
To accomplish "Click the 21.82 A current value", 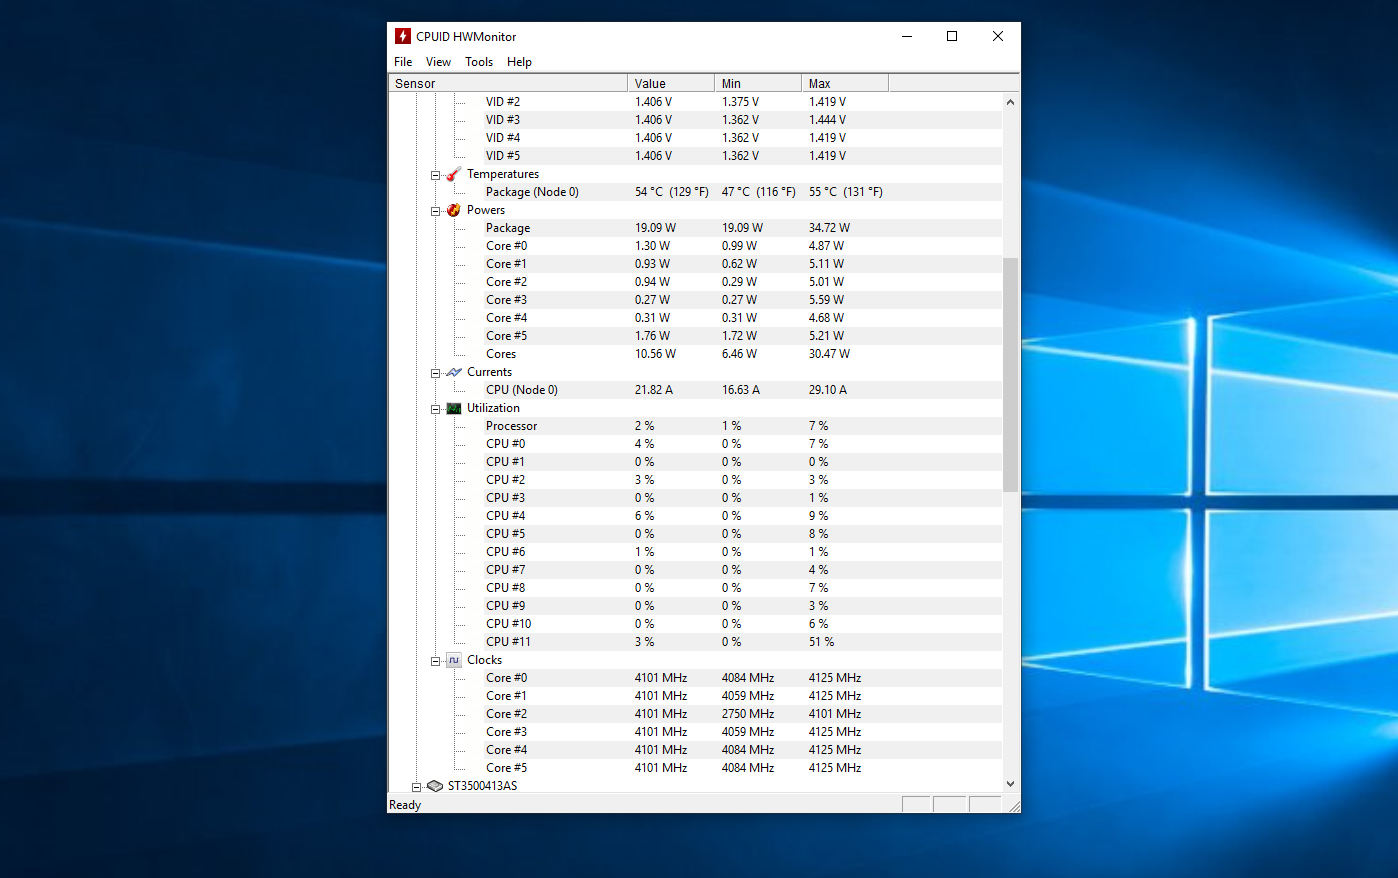I will [x=654, y=390].
